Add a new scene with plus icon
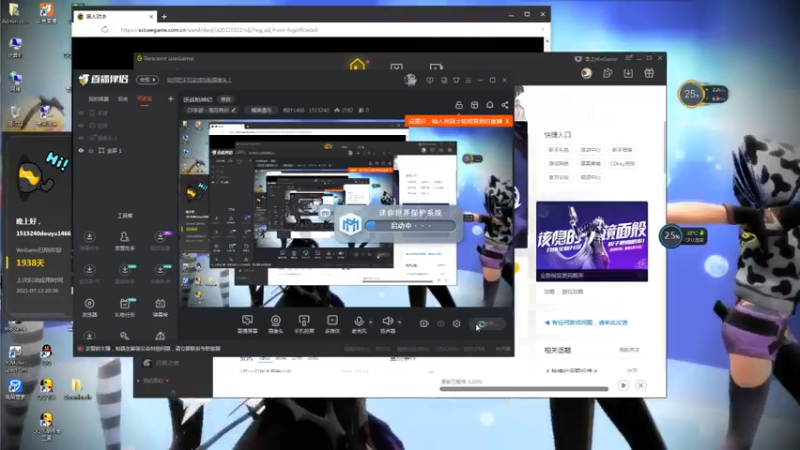This screenshot has height=450, width=800. [170, 98]
